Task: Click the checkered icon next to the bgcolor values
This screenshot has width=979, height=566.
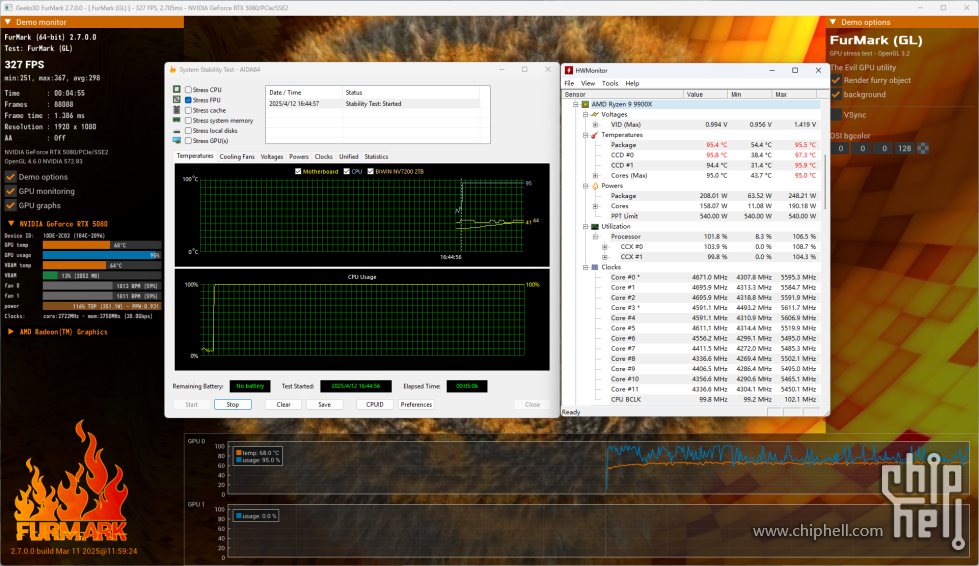Action: pos(923,149)
